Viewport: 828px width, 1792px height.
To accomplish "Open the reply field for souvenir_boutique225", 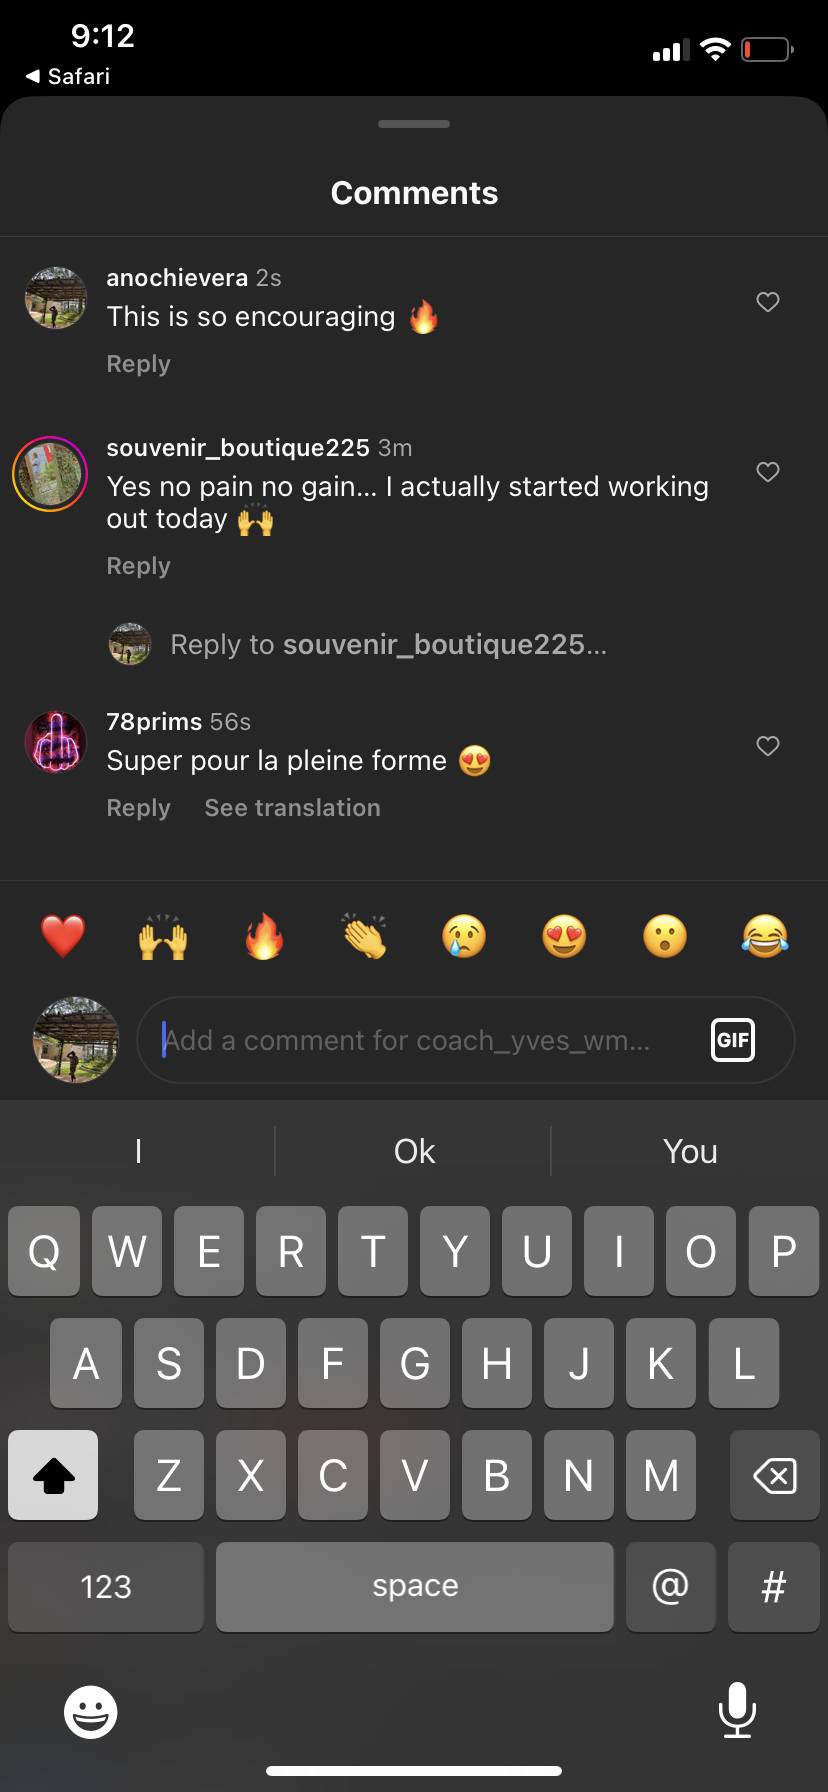I will pyautogui.click(x=388, y=645).
